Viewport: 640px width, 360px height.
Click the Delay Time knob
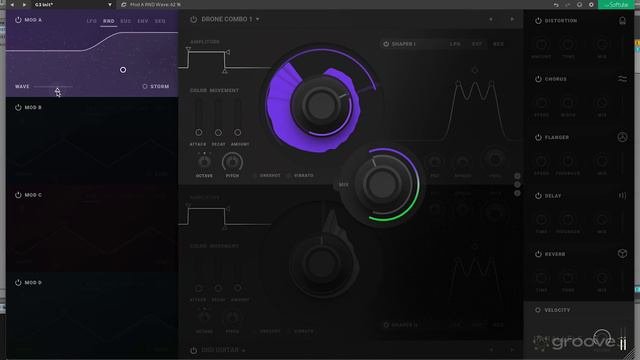[542, 220]
